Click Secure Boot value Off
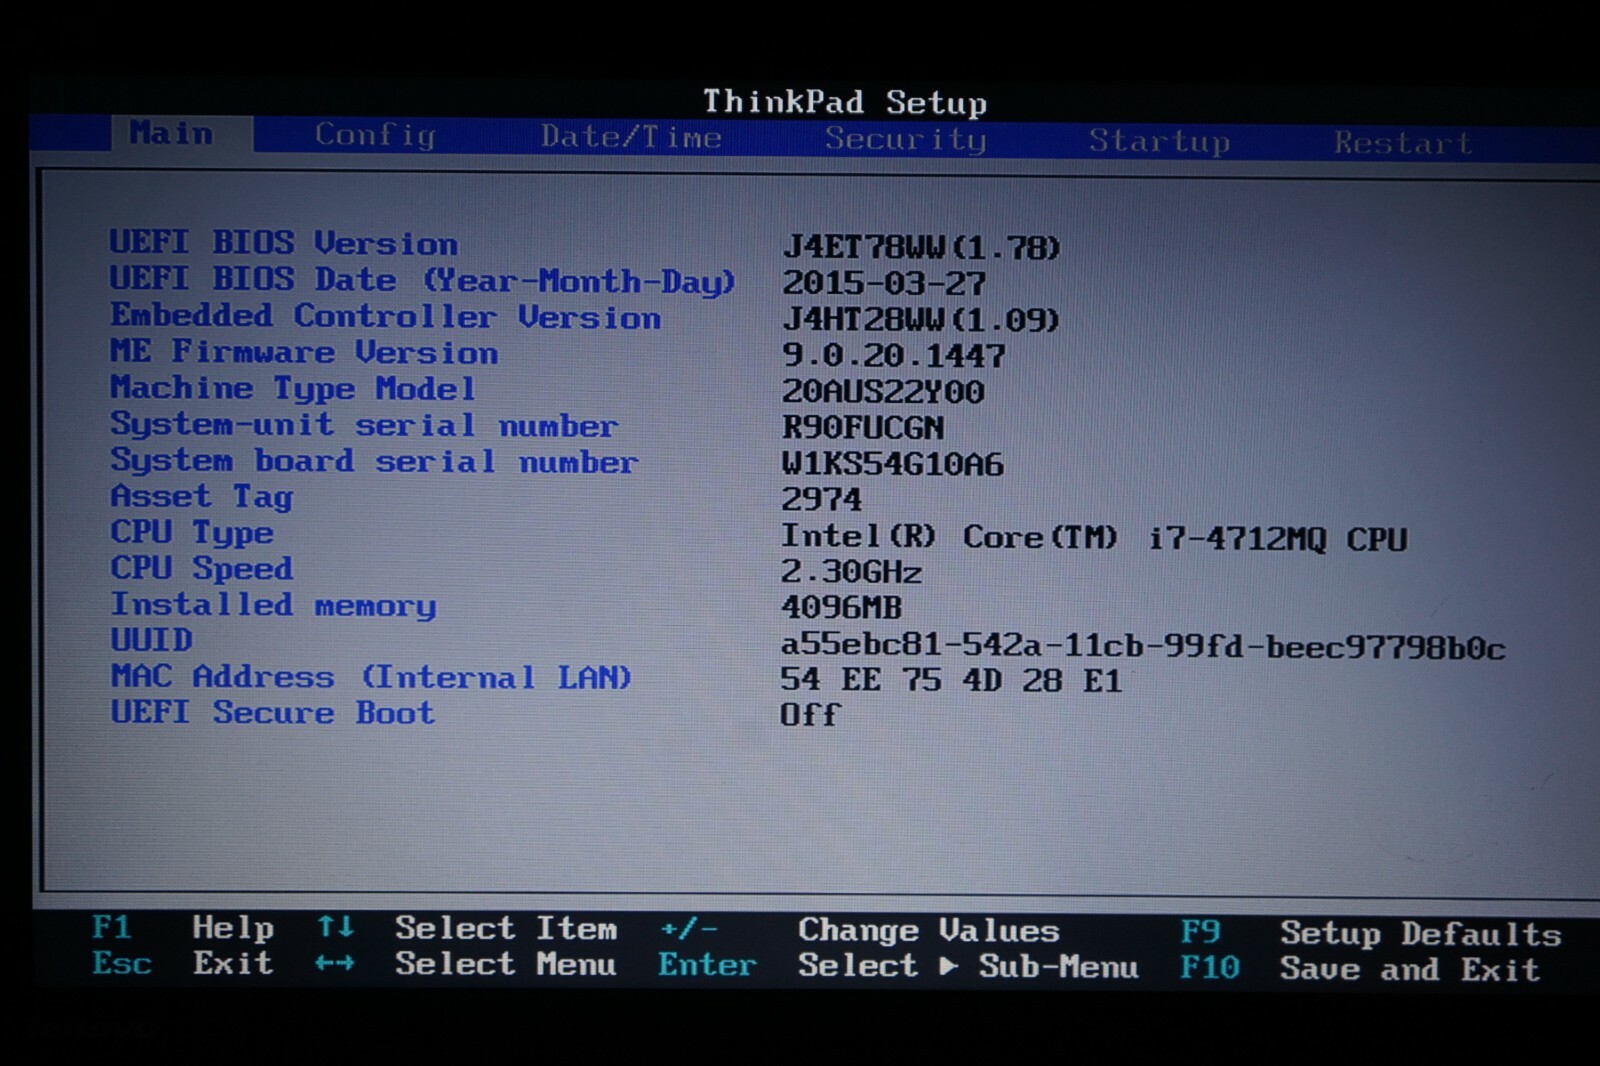 point(810,714)
